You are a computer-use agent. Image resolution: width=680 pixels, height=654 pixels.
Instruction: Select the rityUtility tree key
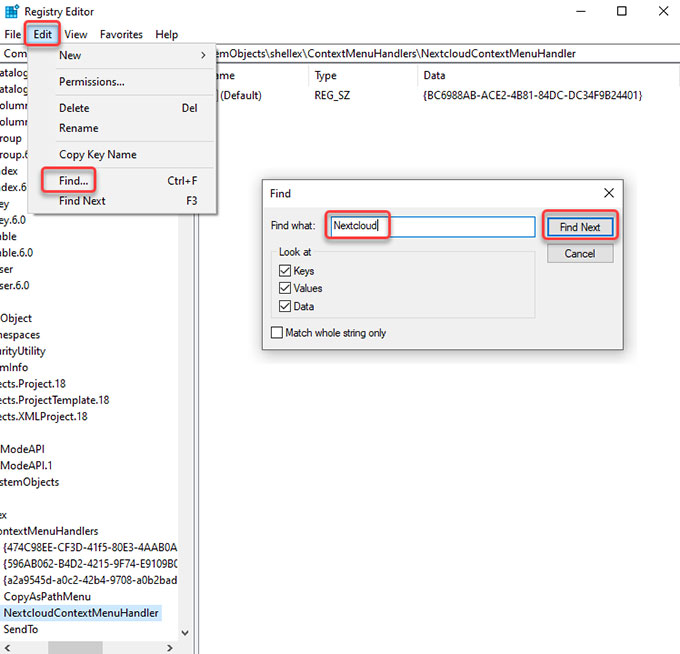pyautogui.click(x=23, y=351)
